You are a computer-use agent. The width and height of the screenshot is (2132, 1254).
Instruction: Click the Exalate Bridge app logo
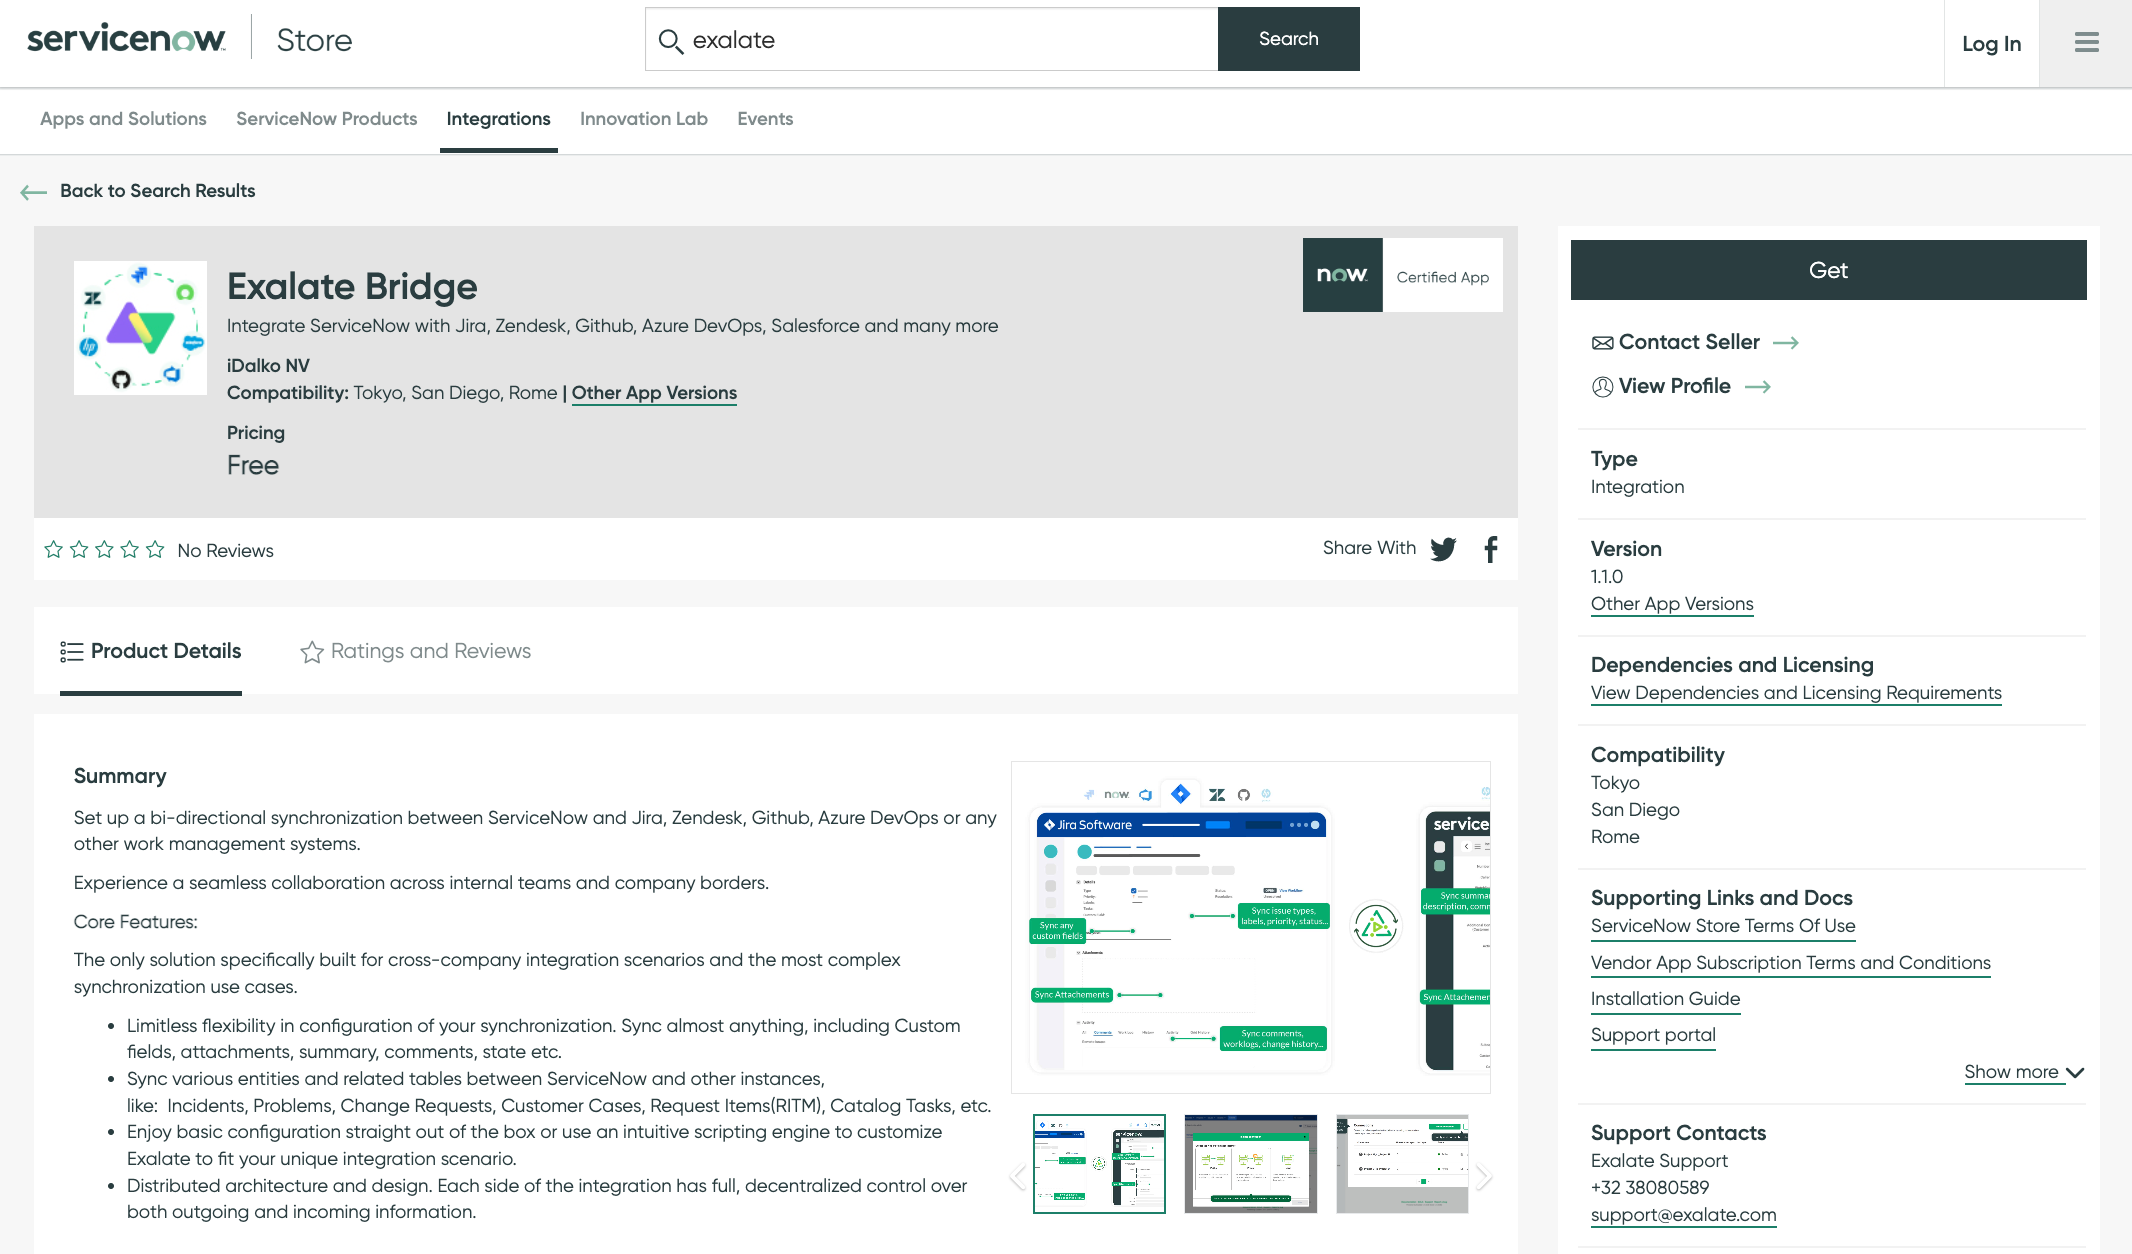[x=140, y=328]
